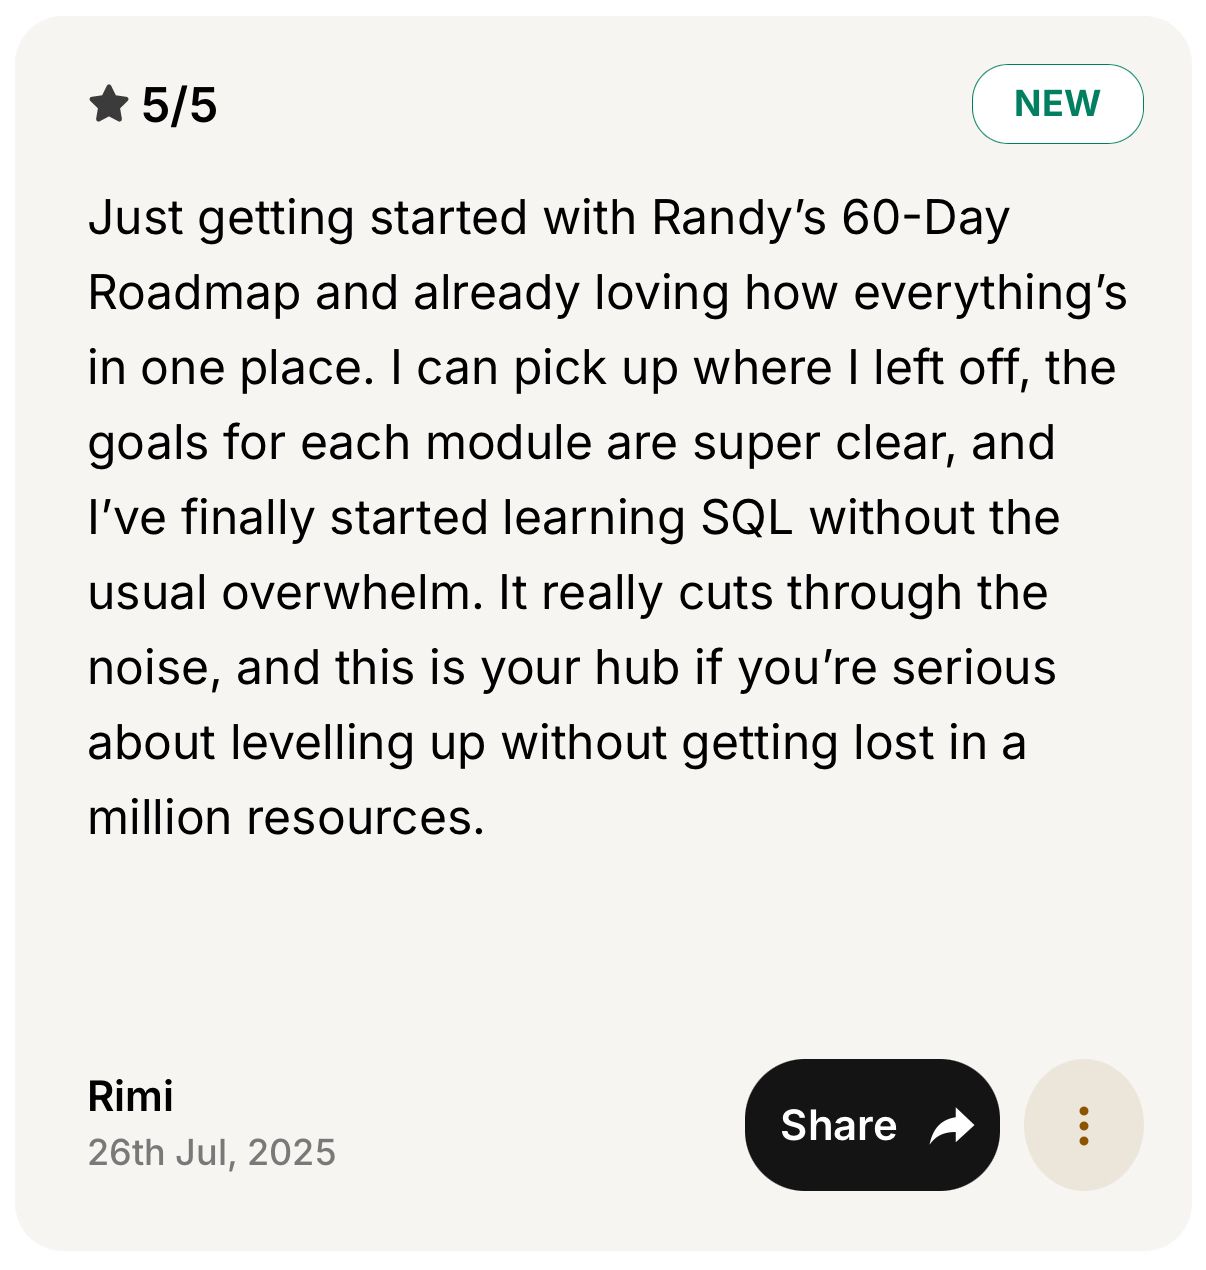1206x1270 pixels.
Task: Click the vertical ellipsis dots icon
Action: 1084,1126
